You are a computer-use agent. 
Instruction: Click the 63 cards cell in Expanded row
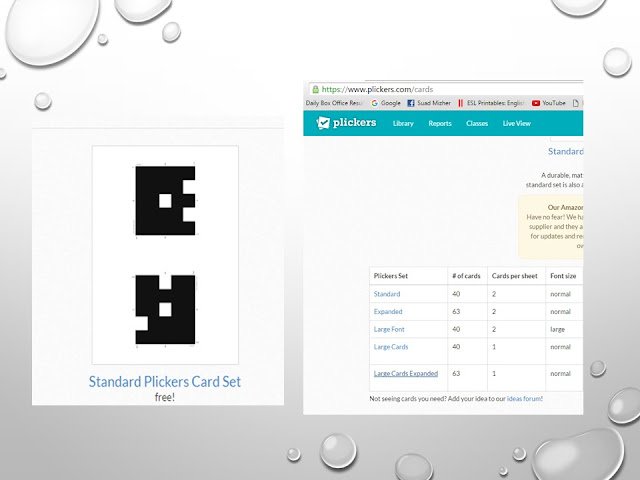[x=456, y=311]
